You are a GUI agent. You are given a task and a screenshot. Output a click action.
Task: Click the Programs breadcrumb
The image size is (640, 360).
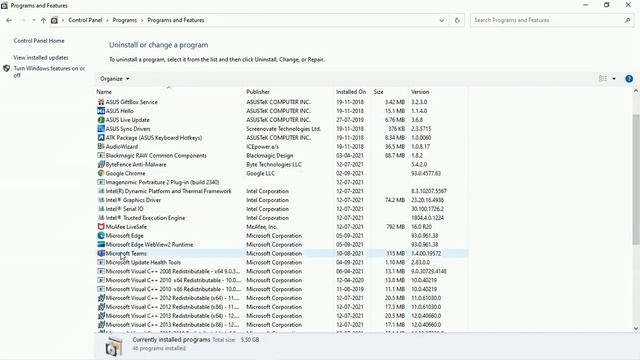(124, 20)
